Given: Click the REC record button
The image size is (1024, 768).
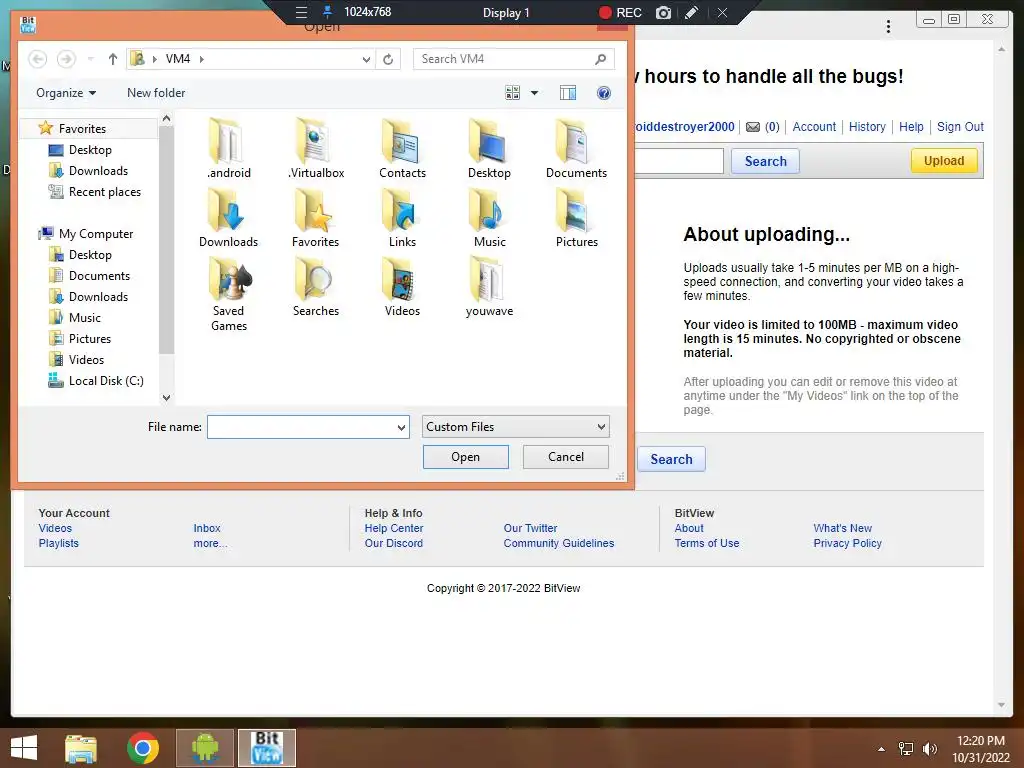Looking at the screenshot, I should tap(620, 12).
